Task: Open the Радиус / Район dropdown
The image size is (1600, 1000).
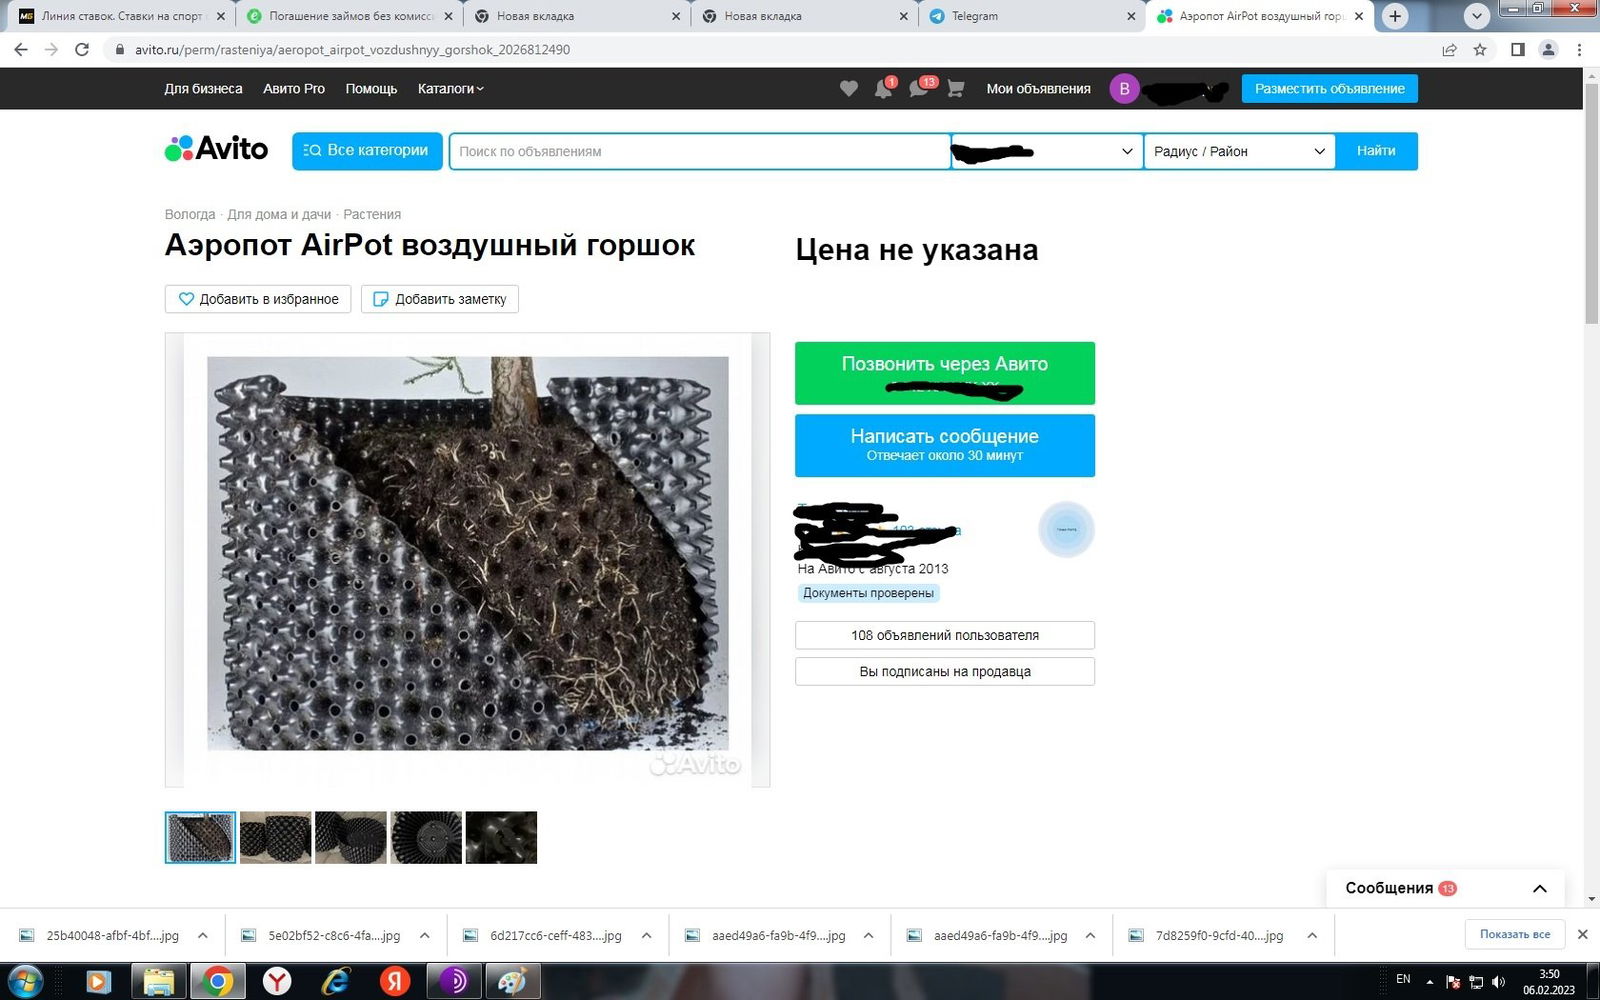Action: pyautogui.click(x=1239, y=151)
